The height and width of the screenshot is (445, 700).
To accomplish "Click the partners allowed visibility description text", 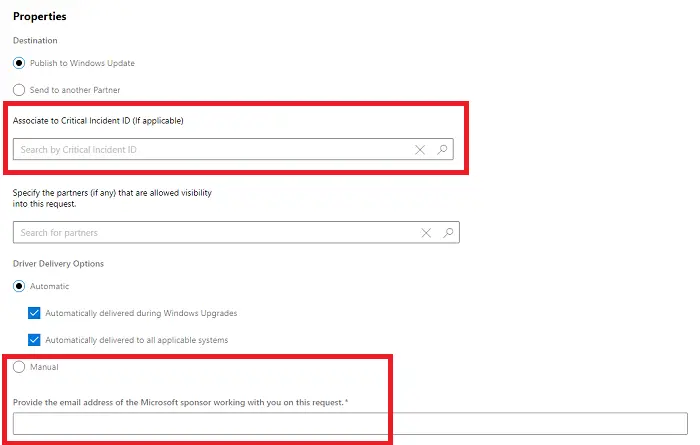I will pyautogui.click(x=112, y=198).
